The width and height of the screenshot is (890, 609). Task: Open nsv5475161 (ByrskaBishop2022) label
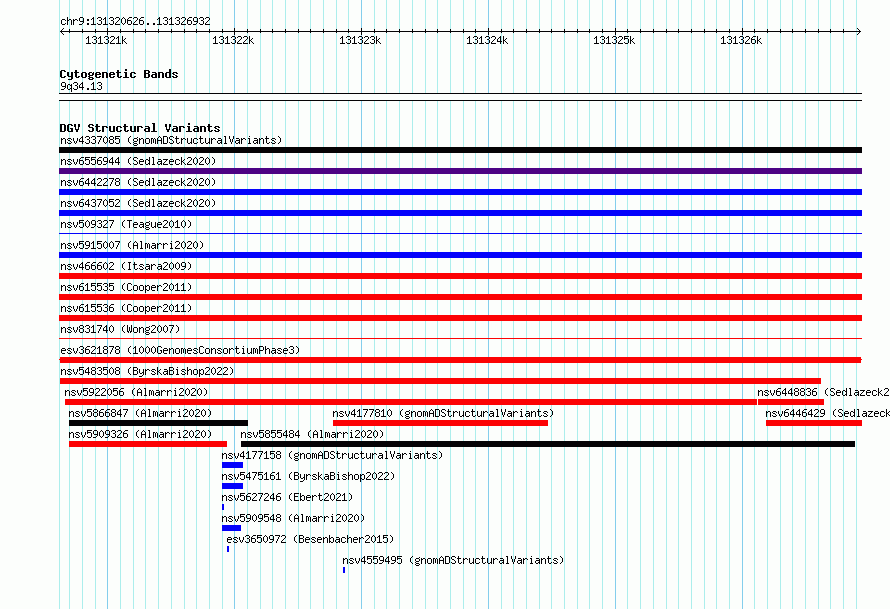pos(308,476)
